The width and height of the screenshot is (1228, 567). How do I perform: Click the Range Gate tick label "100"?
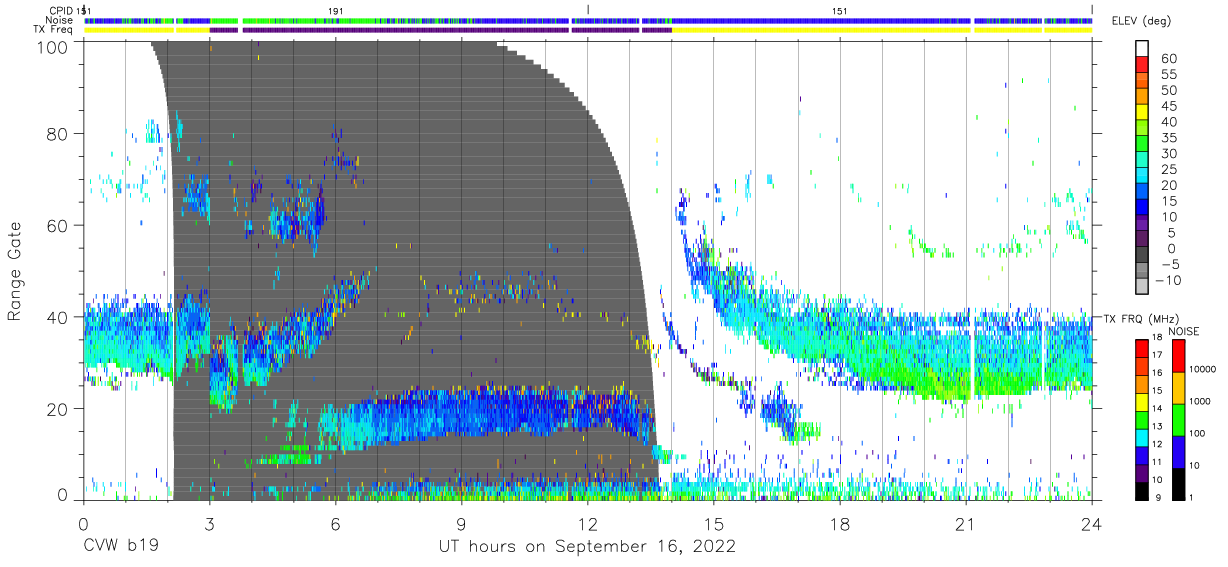53,46
